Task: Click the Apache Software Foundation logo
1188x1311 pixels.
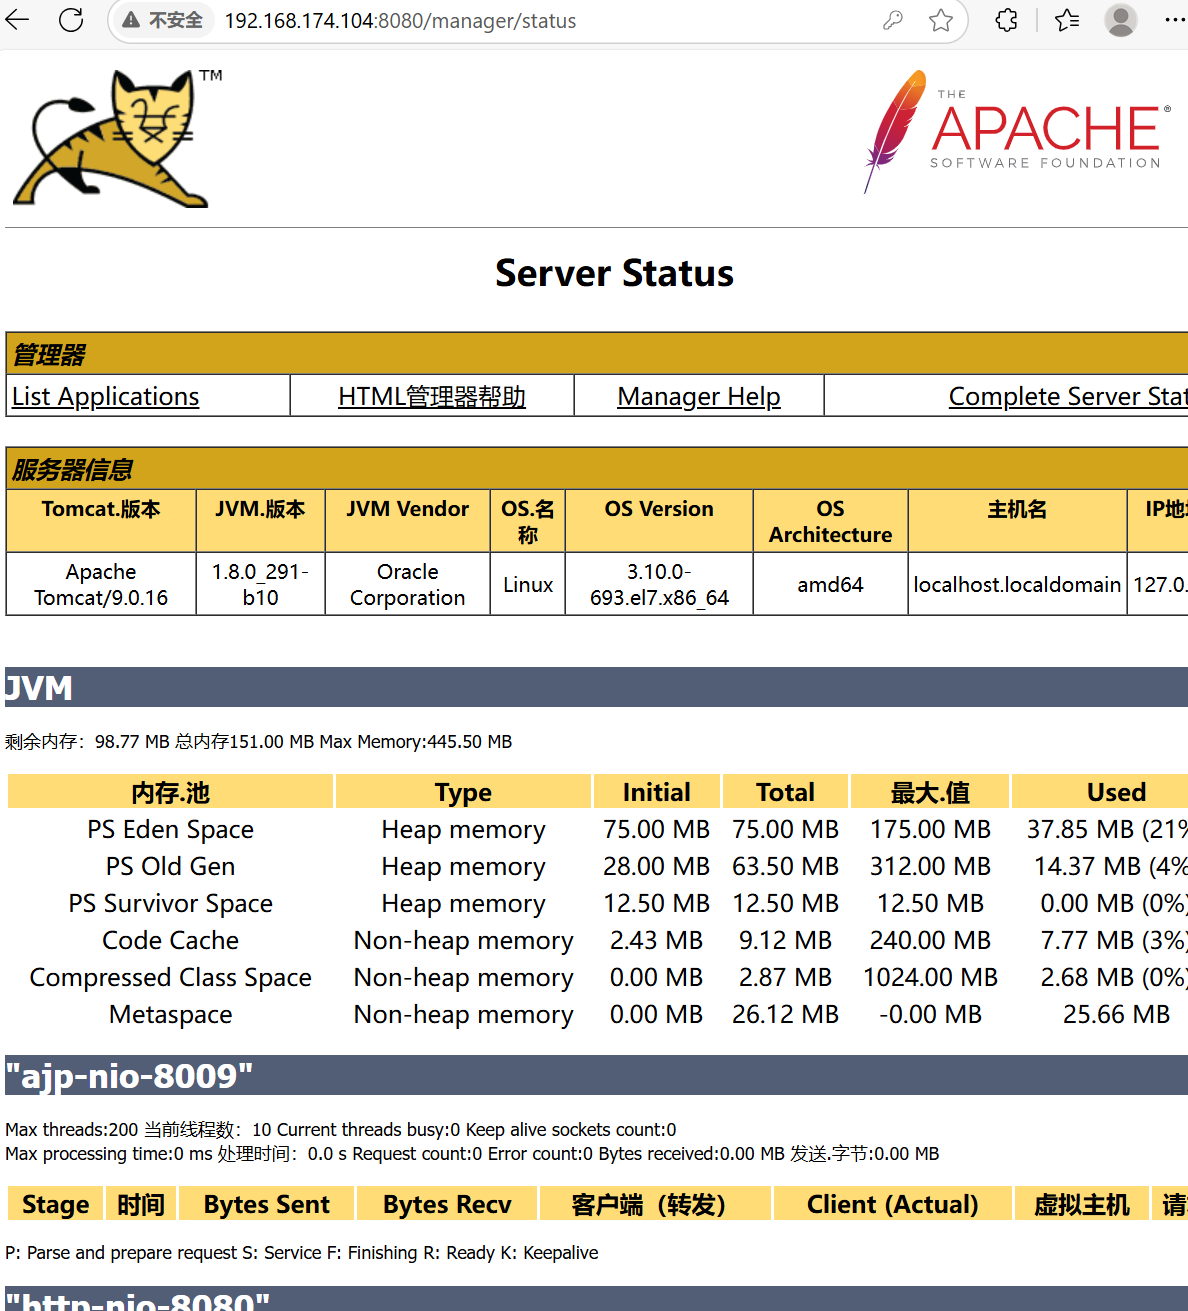Action: coord(1018,131)
